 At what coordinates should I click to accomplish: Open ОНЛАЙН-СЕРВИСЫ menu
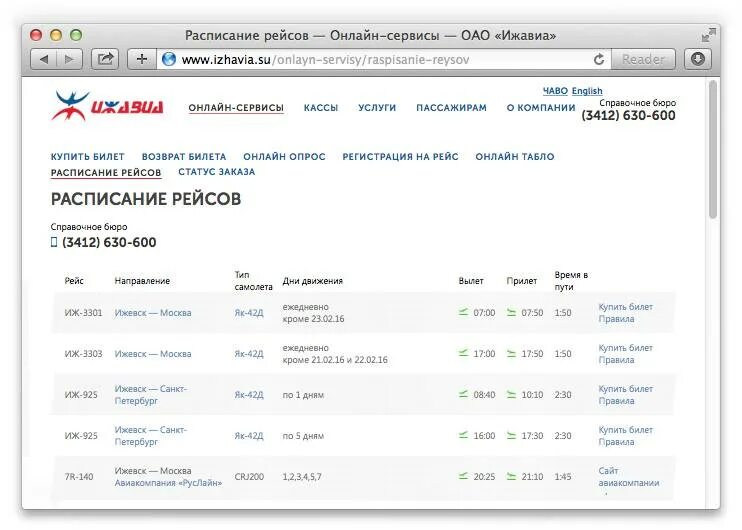(x=236, y=108)
